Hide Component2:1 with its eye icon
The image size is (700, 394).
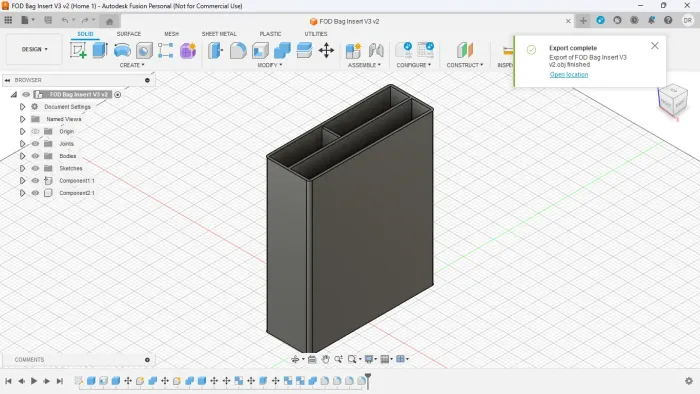(35, 193)
